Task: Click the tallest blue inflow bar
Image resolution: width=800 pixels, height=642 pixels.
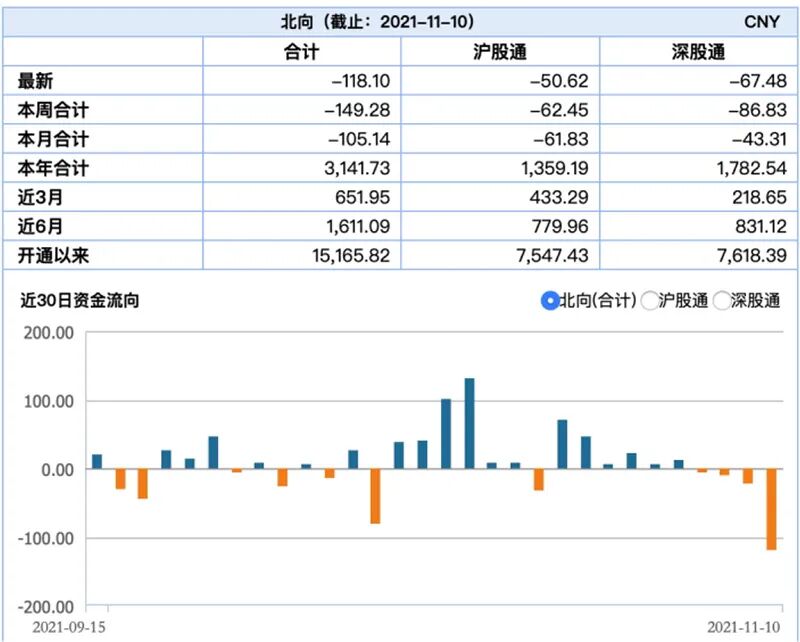Action: pos(469,424)
